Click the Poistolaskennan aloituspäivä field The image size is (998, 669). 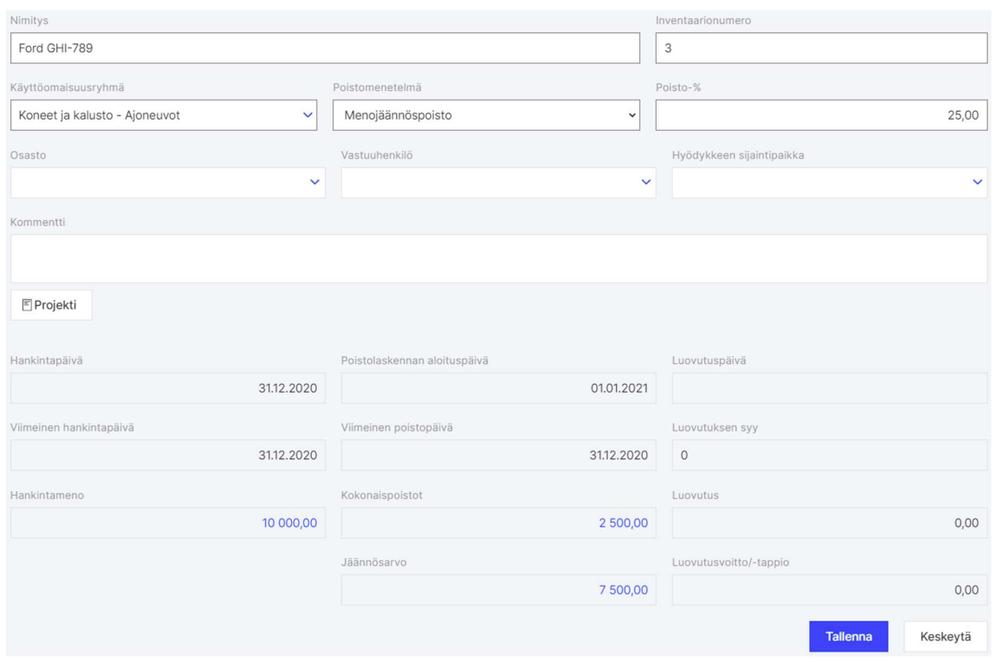point(498,388)
